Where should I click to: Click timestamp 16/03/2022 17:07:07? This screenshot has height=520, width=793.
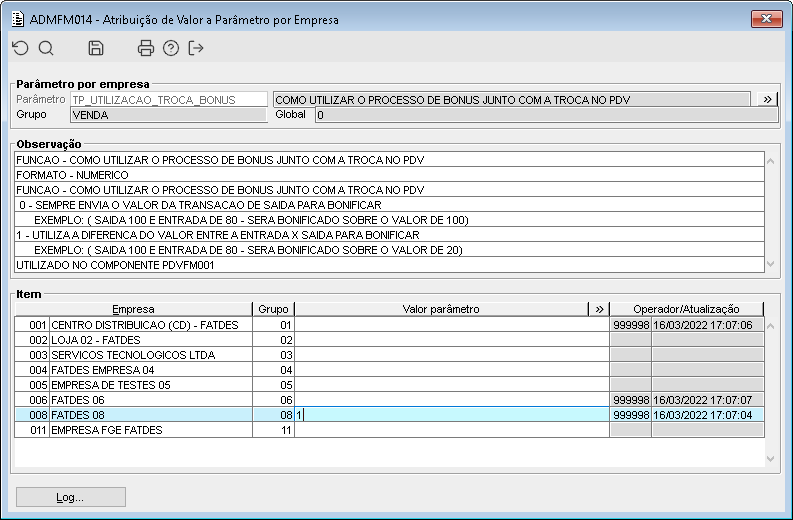[x=708, y=400]
